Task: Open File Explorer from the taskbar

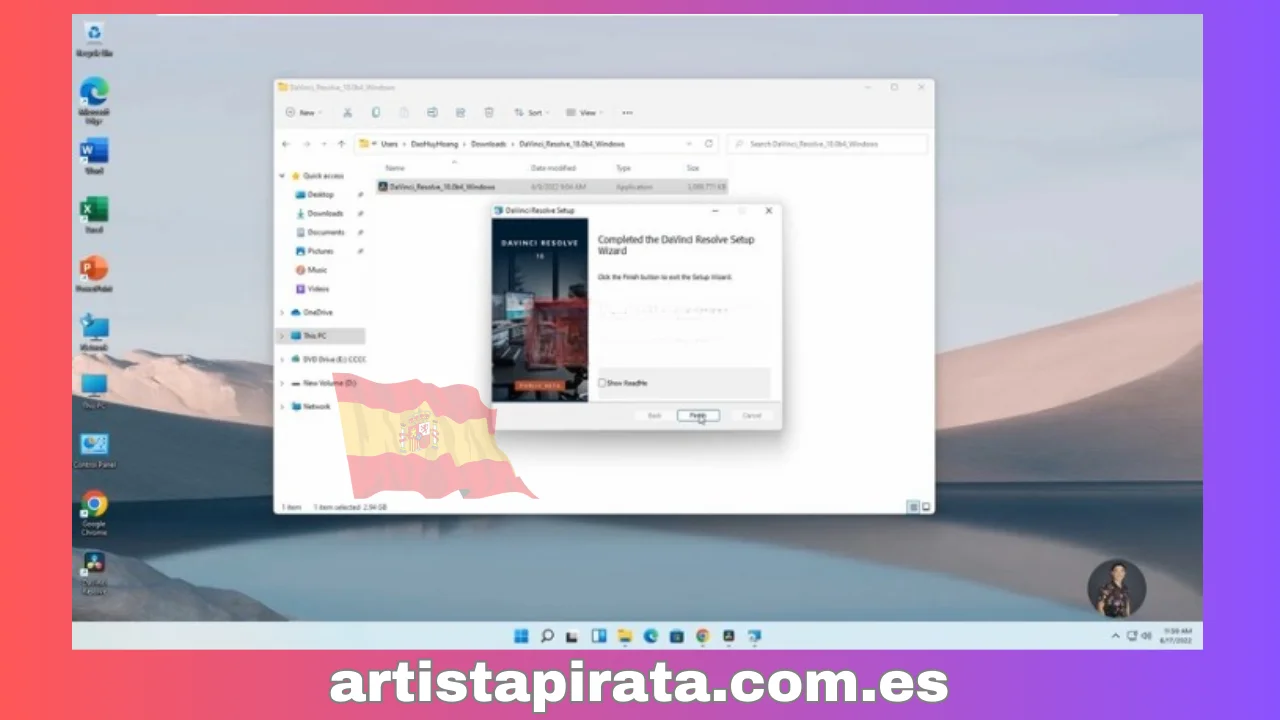Action: click(x=625, y=635)
